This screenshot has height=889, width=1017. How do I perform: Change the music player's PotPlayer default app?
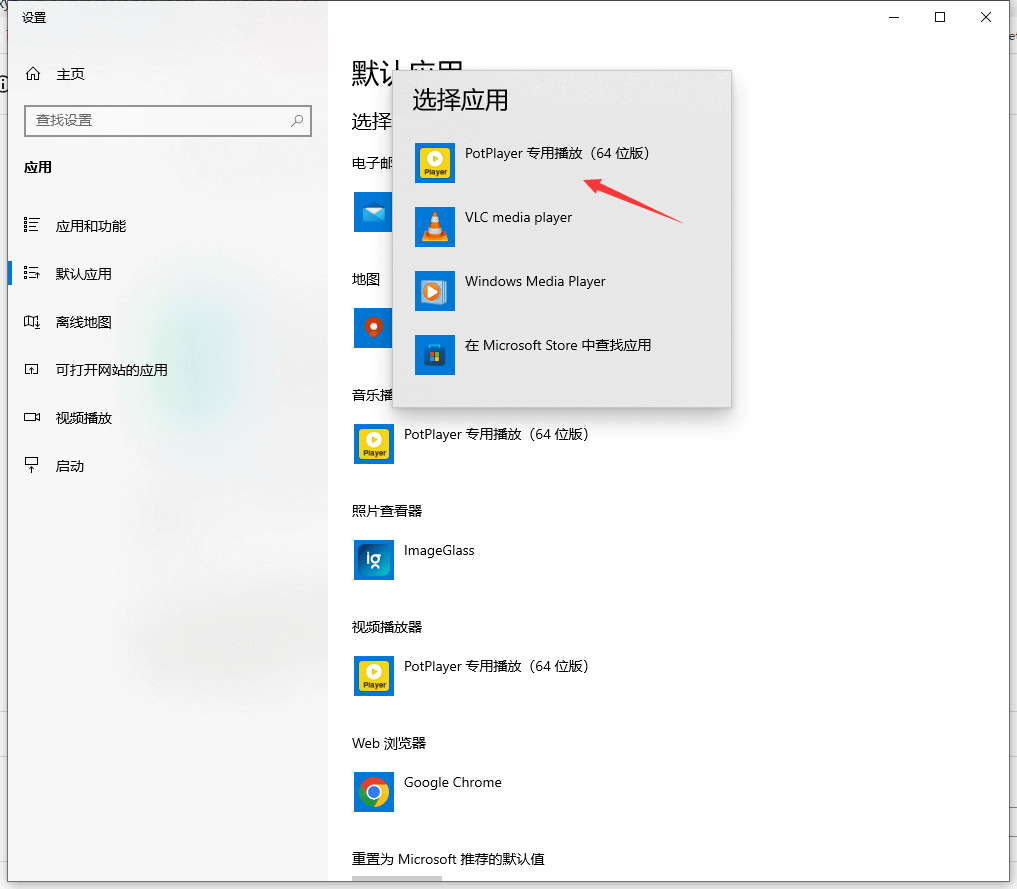(x=472, y=444)
